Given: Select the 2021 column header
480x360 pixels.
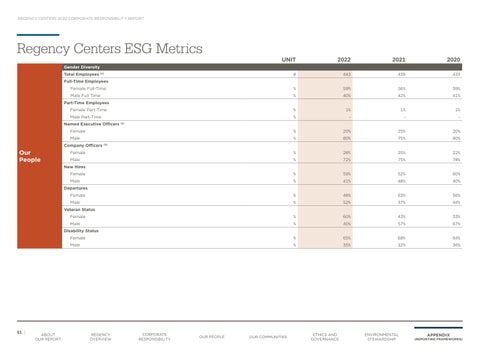Looking at the screenshot, I should tap(398, 60).
